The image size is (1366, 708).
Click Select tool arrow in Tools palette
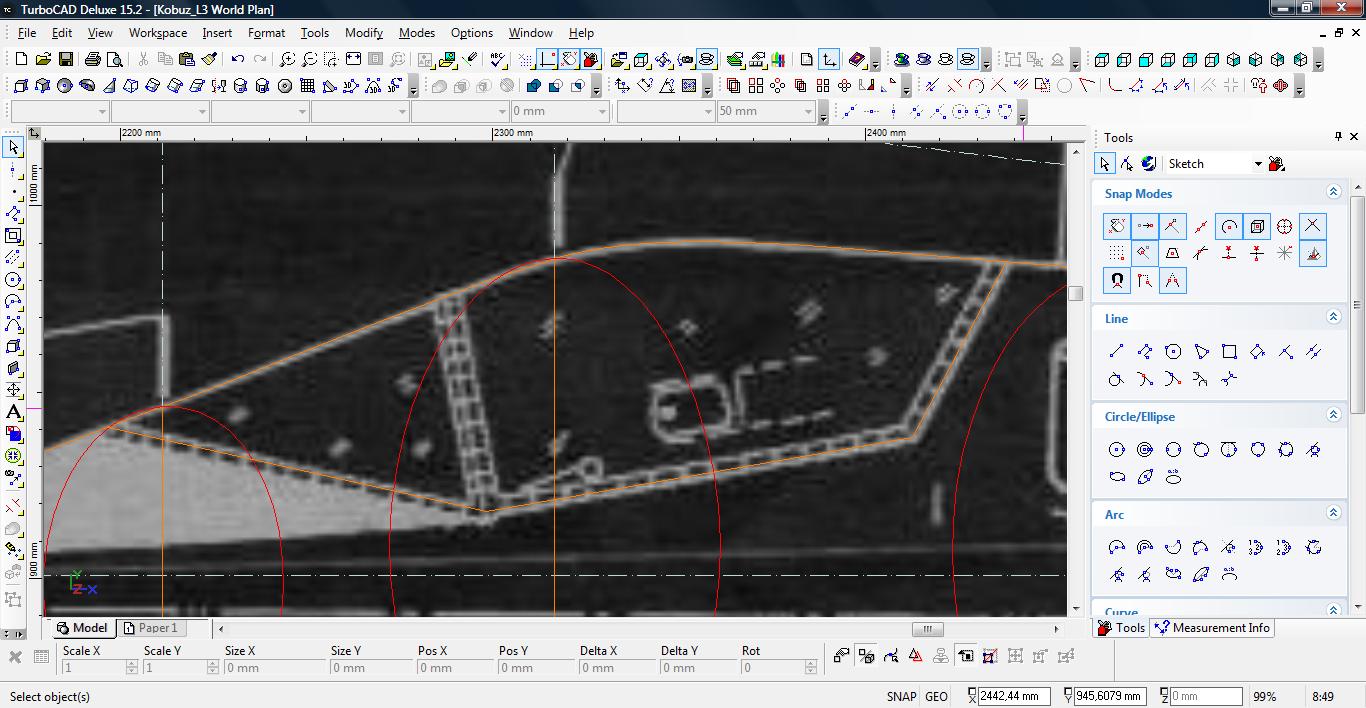coord(1105,163)
